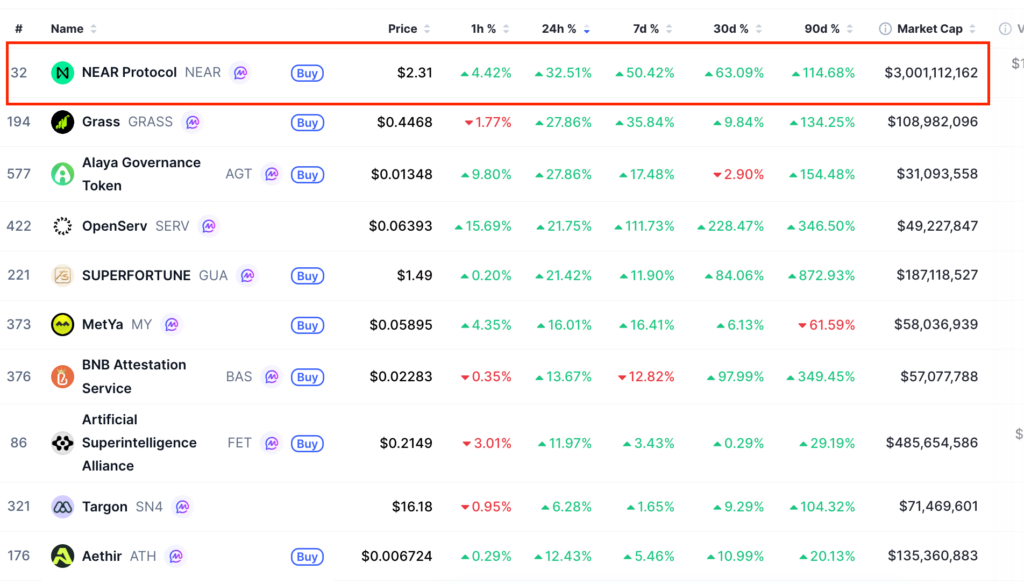Click the purple badge icon beside AGT
The image size is (1024, 584).
pos(272,174)
